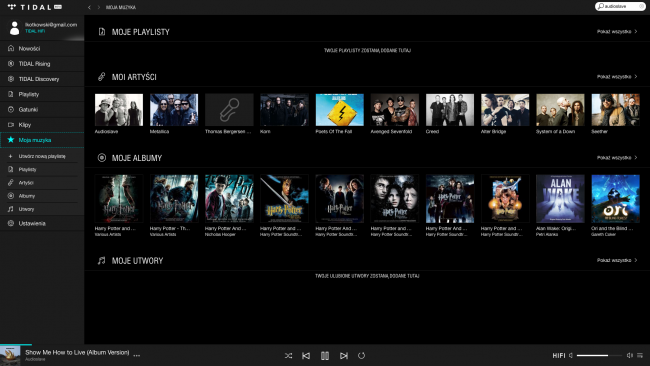Open Audioslave artist thumbnail

click(119, 110)
